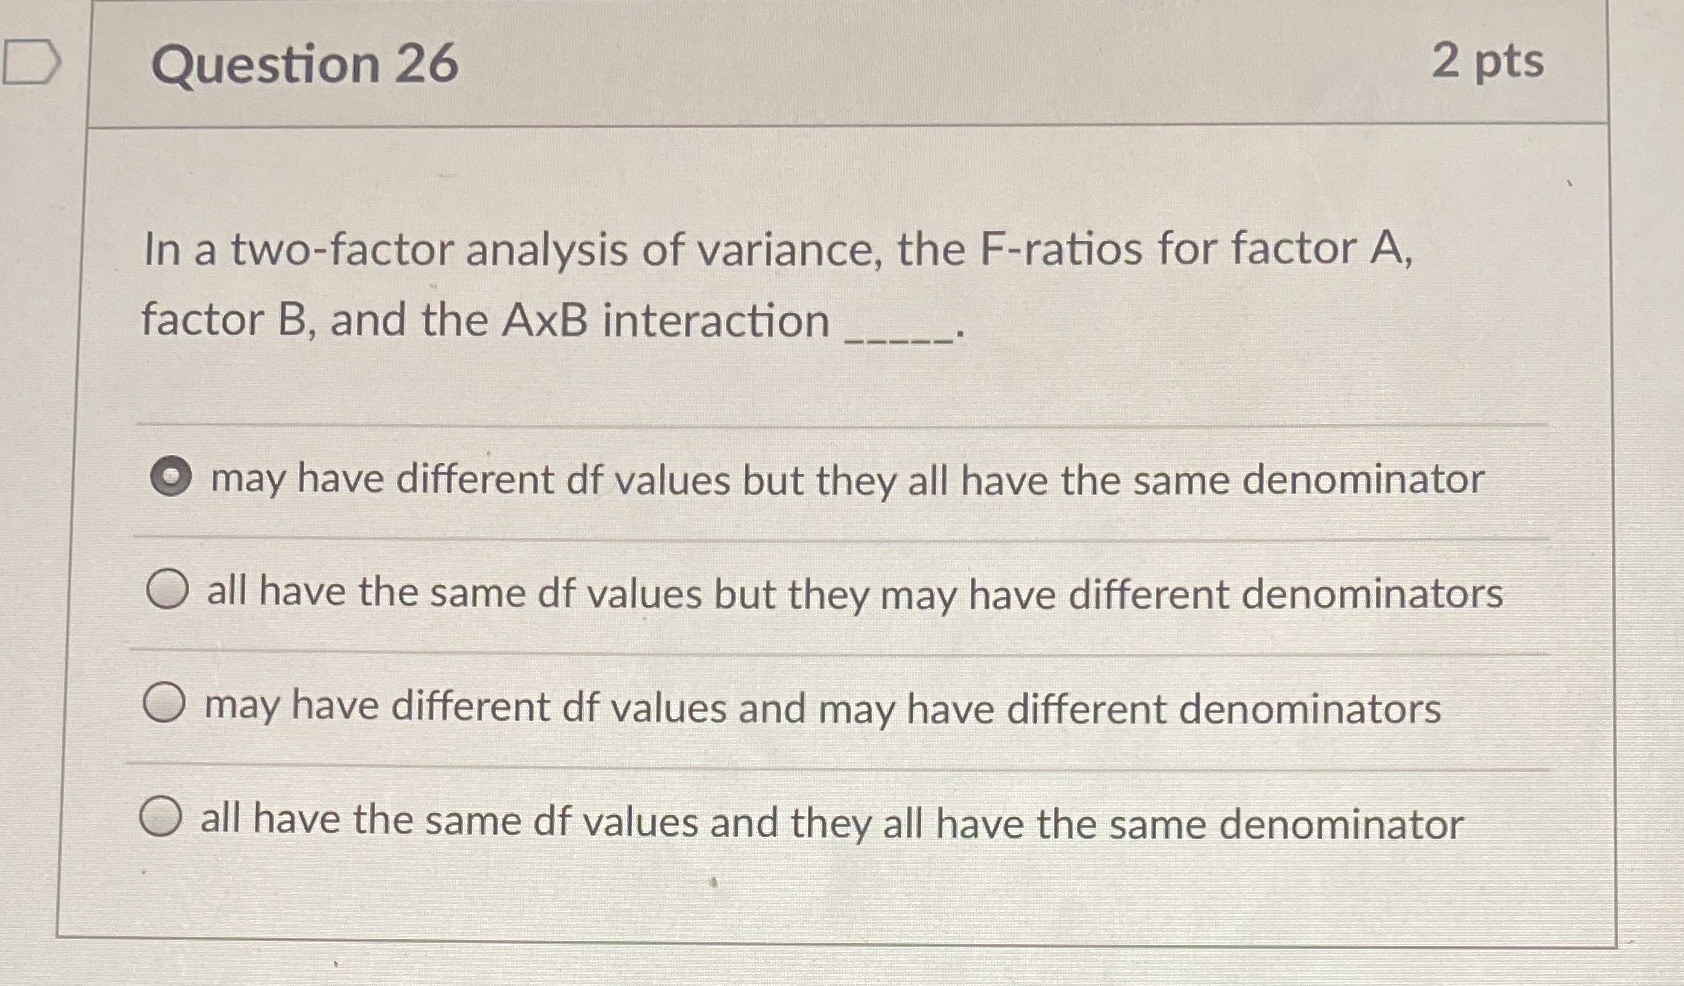Click the divider line below the question prompt
The height and width of the screenshot is (986, 1684).
point(840,420)
